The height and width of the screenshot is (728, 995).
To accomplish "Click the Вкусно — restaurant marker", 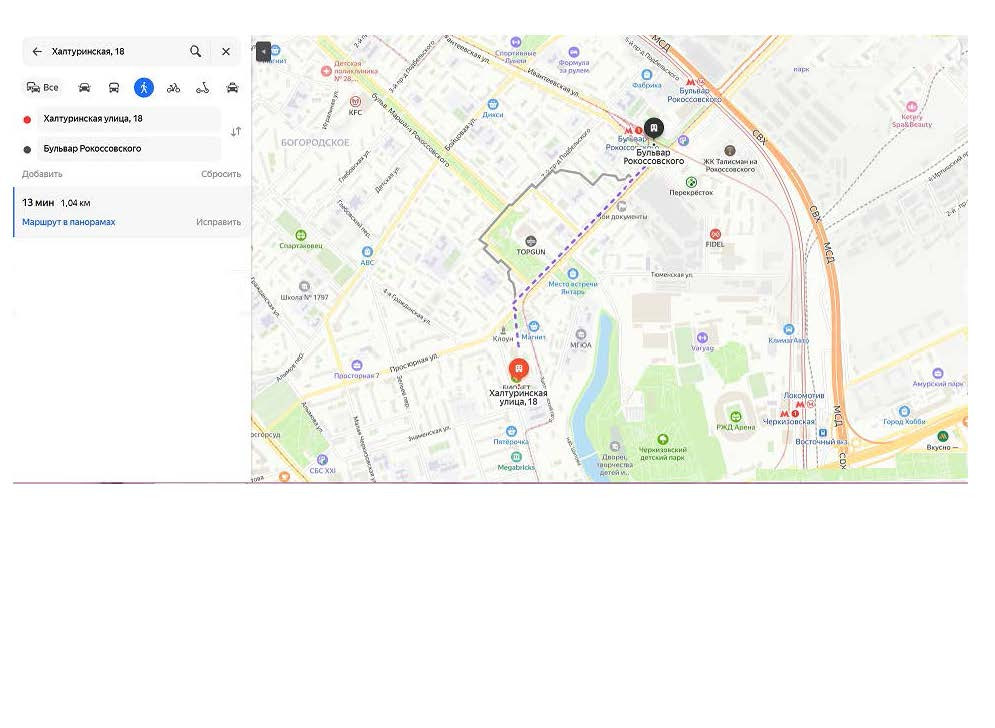I will (942, 436).
